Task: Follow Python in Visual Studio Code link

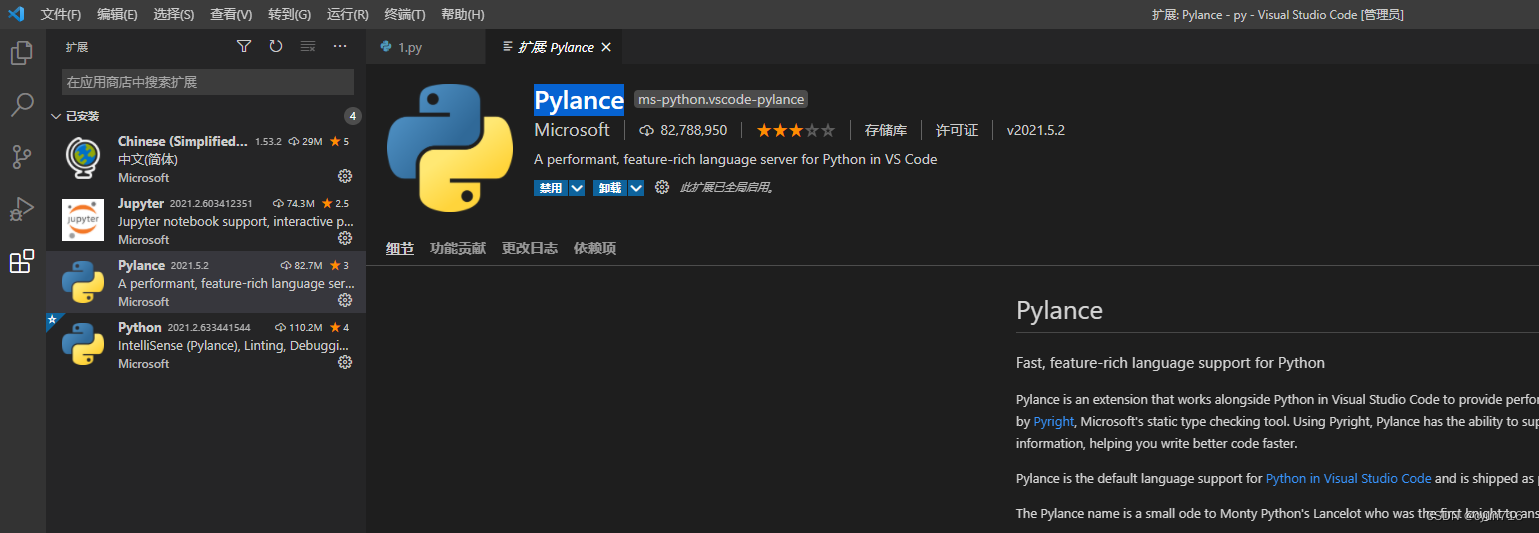Action: click(1349, 478)
